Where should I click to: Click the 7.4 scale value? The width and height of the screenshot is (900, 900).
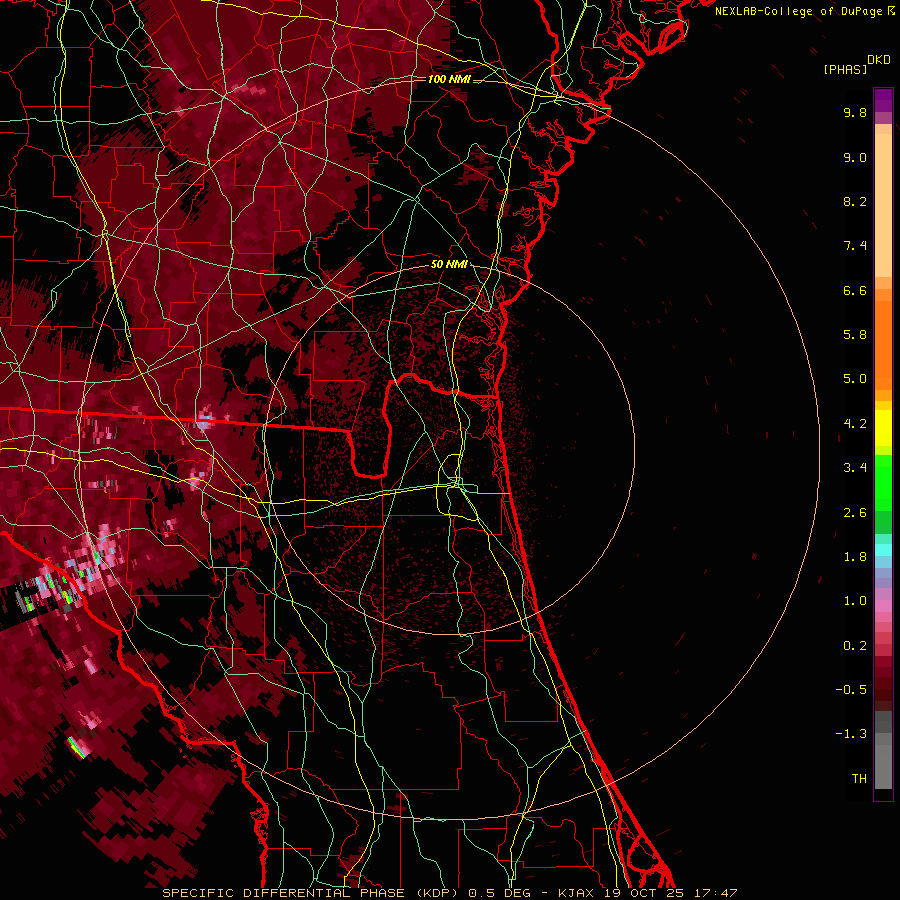click(855, 246)
